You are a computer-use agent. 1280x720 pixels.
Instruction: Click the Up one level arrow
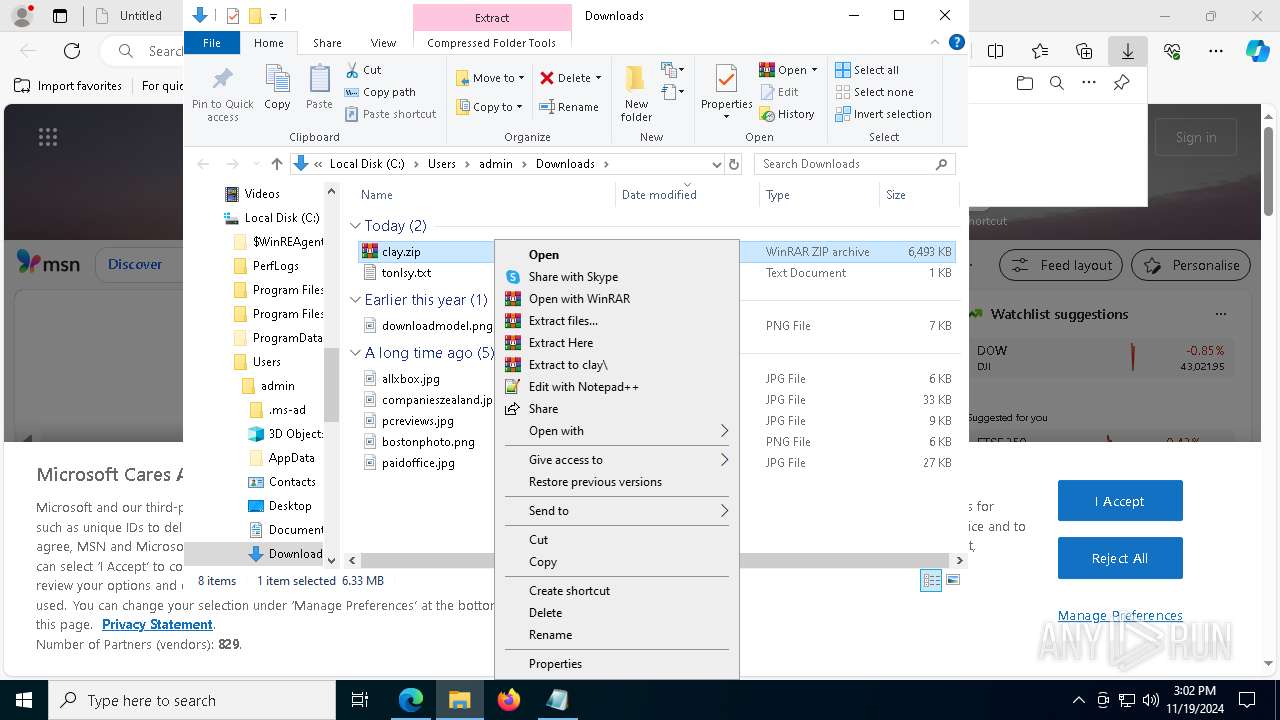pos(277,164)
